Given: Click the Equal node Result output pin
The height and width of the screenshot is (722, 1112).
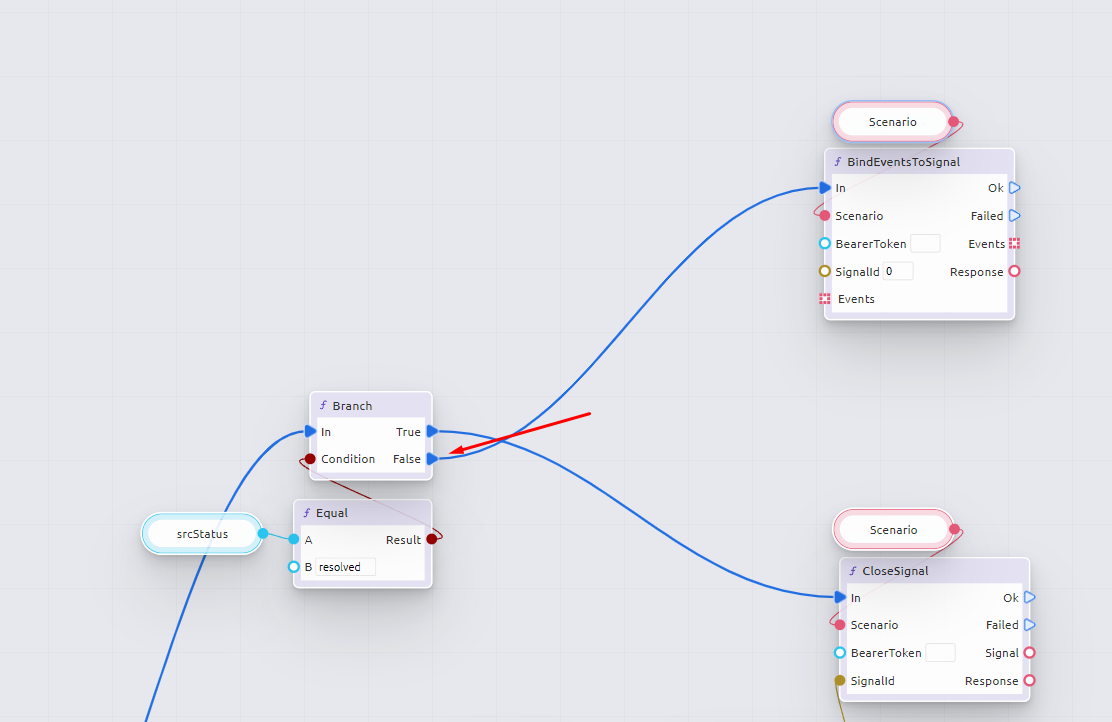Looking at the screenshot, I should (432, 539).
